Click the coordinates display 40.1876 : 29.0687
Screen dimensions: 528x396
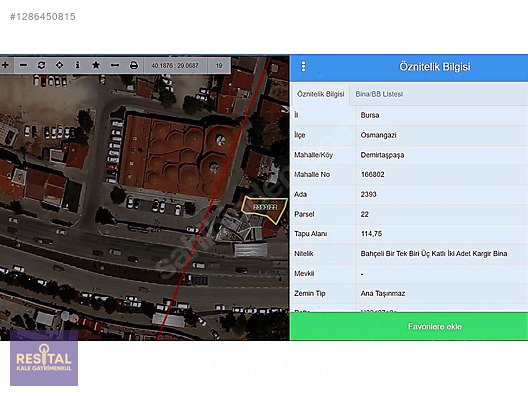175,65
